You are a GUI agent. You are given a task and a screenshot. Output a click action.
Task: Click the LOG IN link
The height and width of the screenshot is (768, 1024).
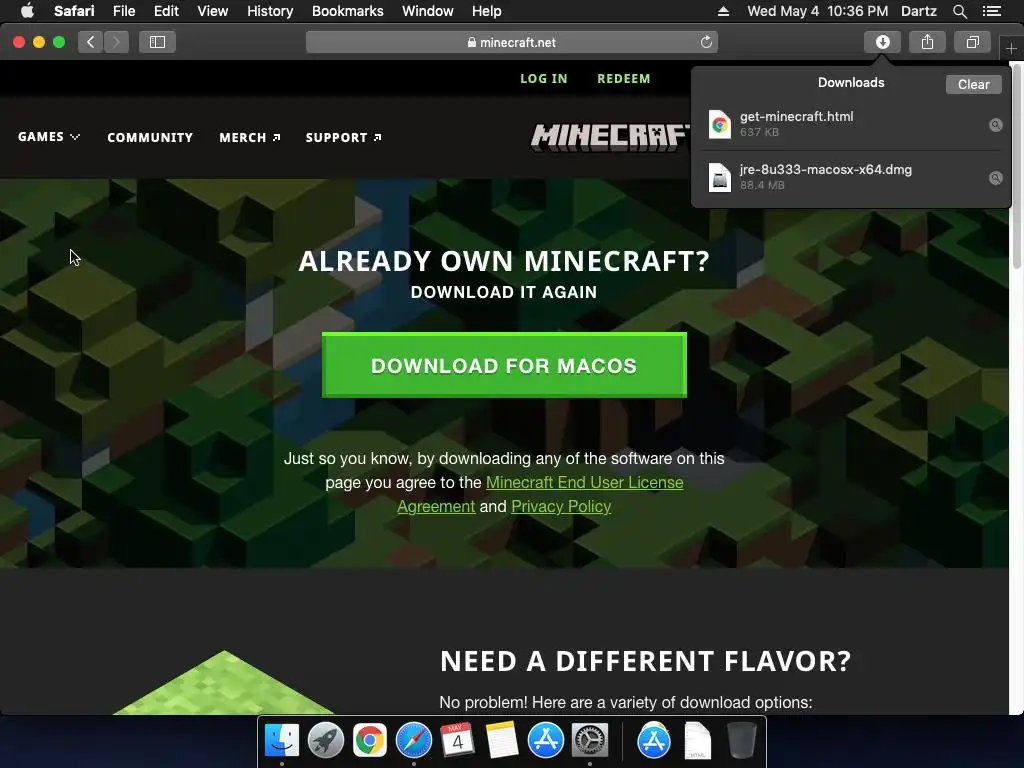coord(543,78)
